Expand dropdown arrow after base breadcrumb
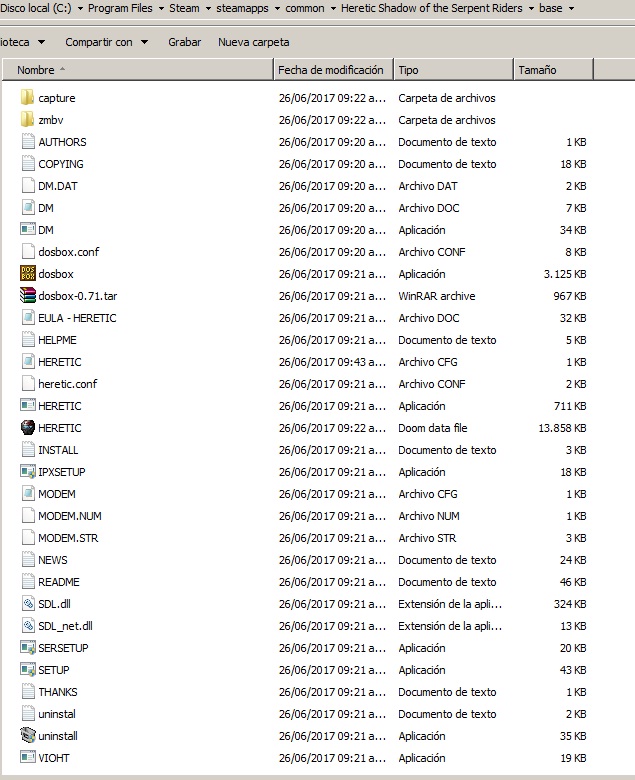The width and height of the screenshot is (635, 780). (571, 8)
